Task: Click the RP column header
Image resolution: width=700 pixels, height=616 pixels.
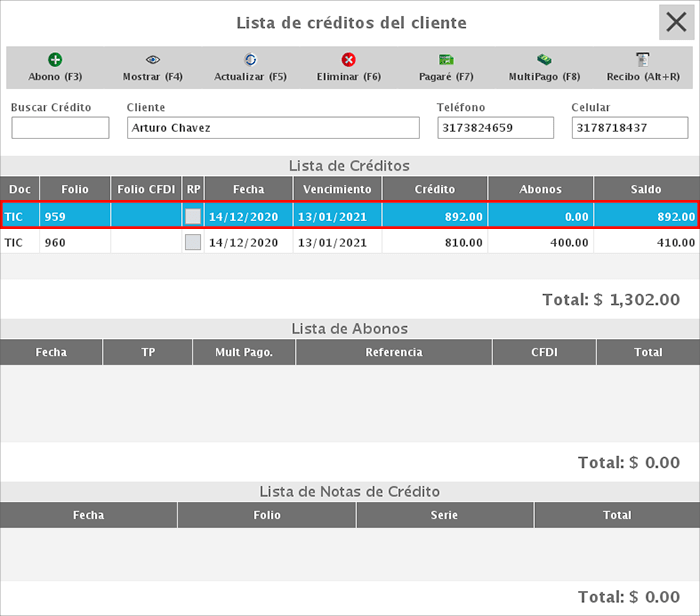Action: (x=193, y=189)
